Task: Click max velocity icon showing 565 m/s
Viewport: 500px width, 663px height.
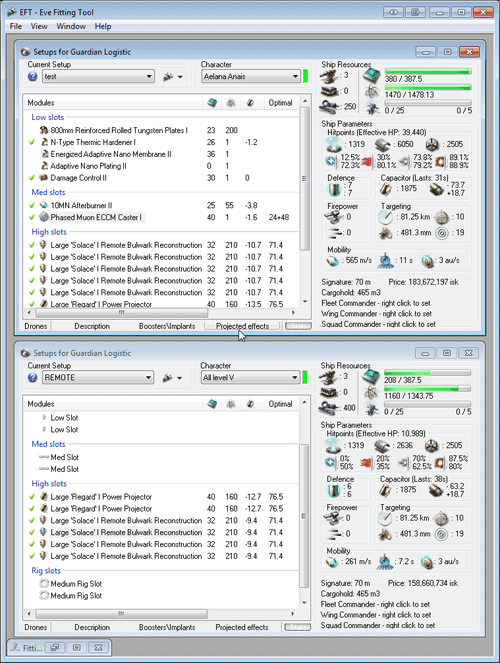Action: click(333, 260)
